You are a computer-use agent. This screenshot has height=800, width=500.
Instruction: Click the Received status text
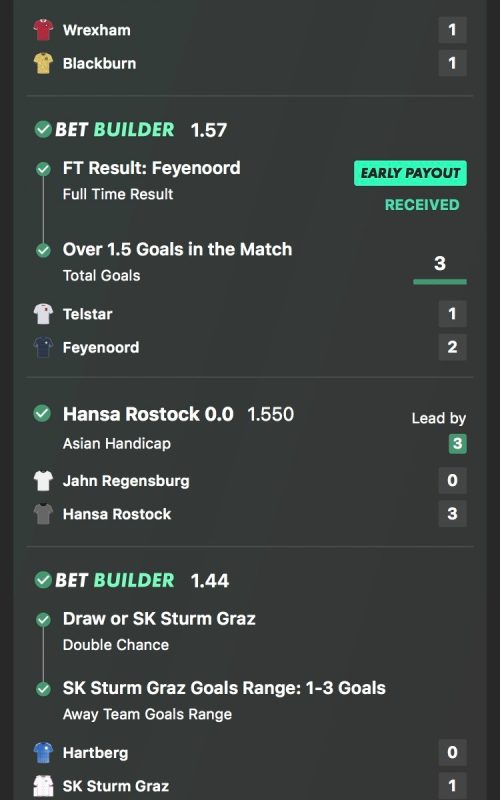coord(422,205)
